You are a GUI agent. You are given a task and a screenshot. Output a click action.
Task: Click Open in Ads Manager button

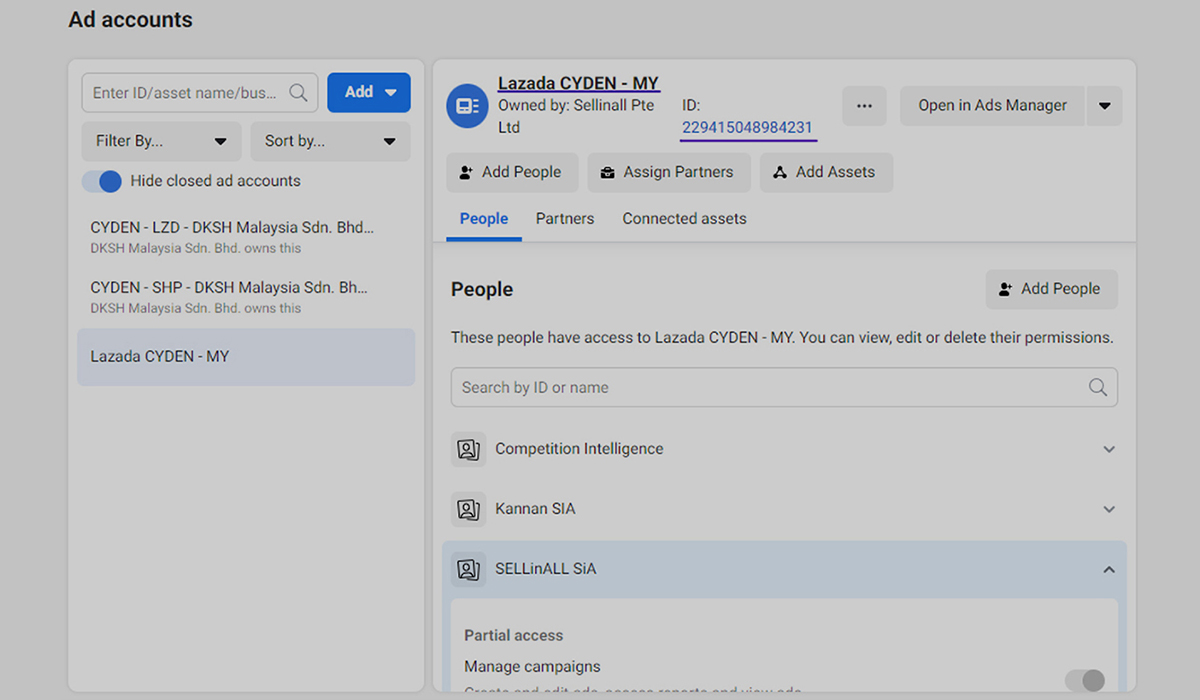993,106
